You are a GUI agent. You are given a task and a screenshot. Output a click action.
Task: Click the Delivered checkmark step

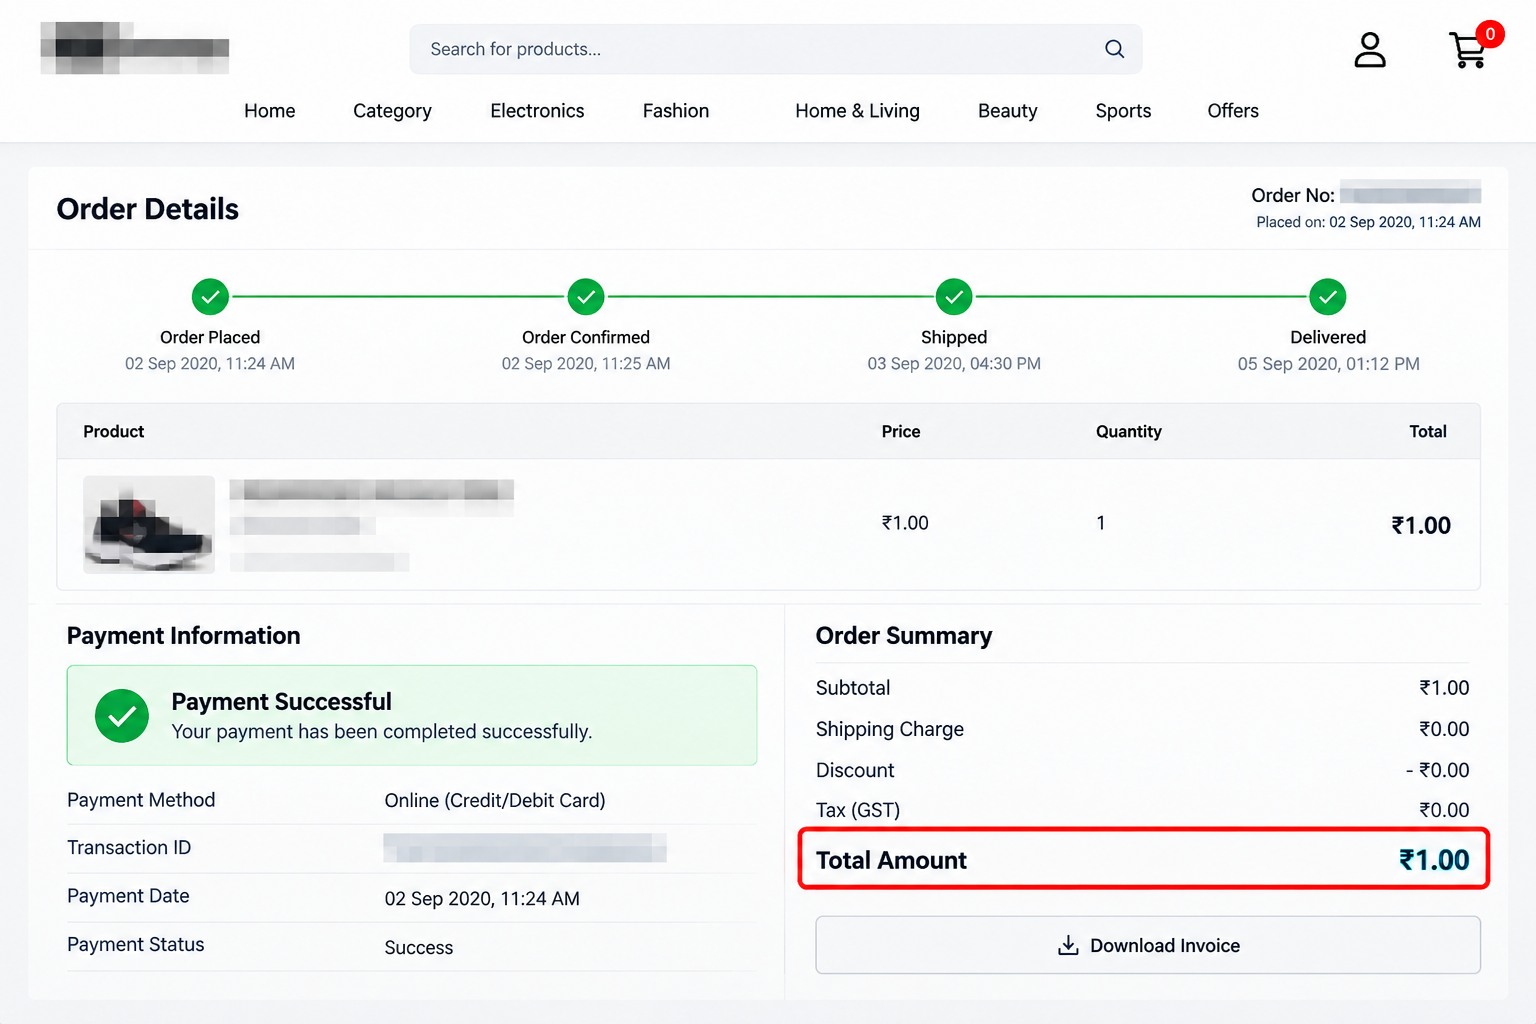pyautogui.click(x=1328, y=297)
